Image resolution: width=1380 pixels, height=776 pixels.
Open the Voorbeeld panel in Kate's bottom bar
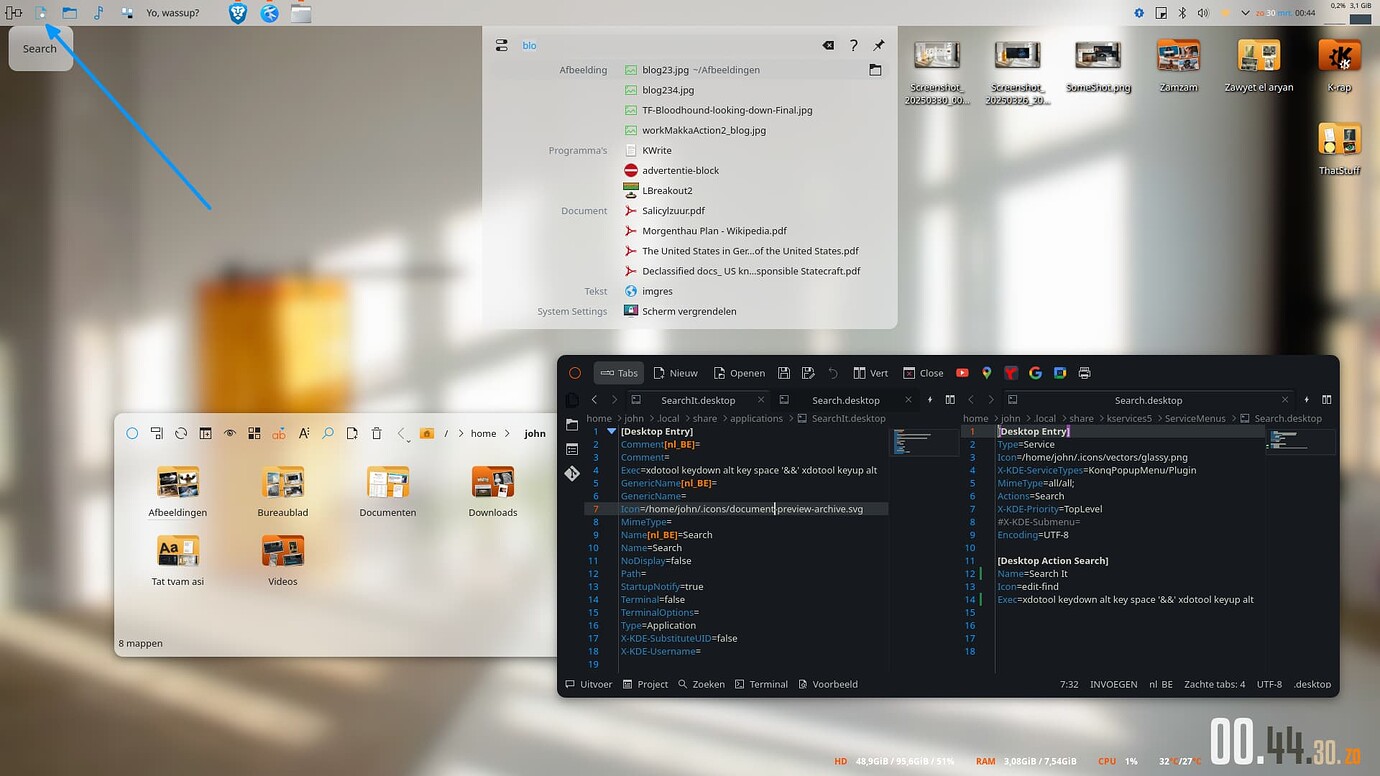828,685
